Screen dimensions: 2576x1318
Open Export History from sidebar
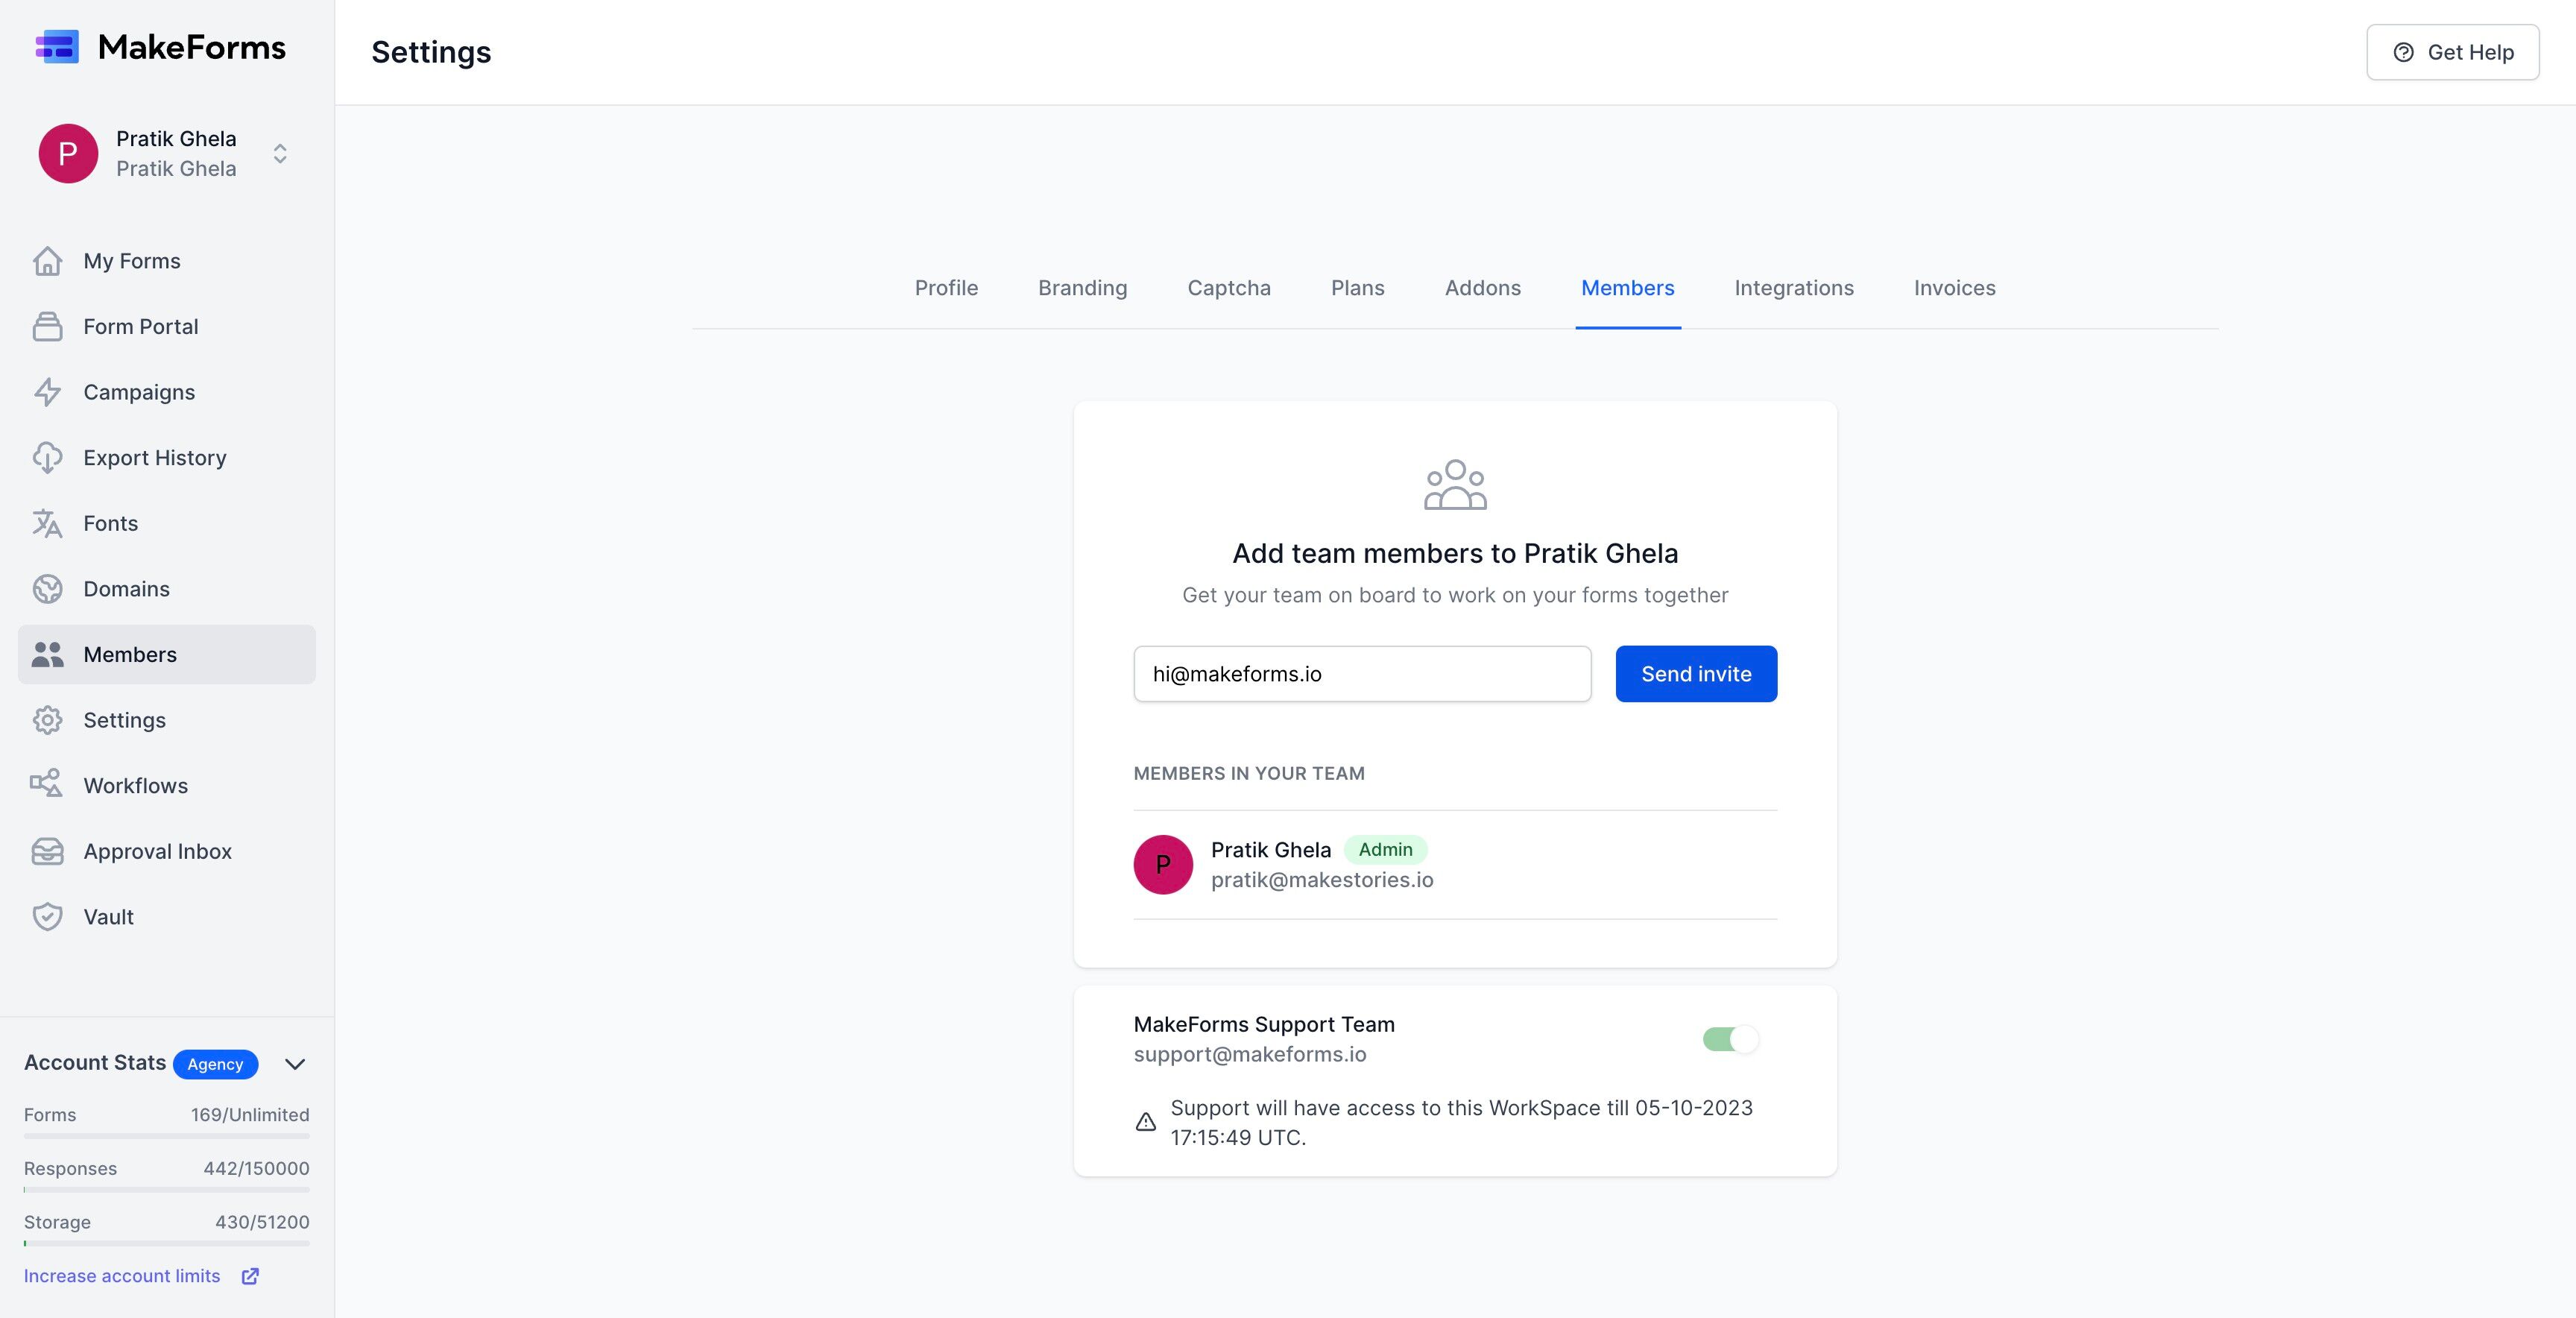tap(166, 458)
